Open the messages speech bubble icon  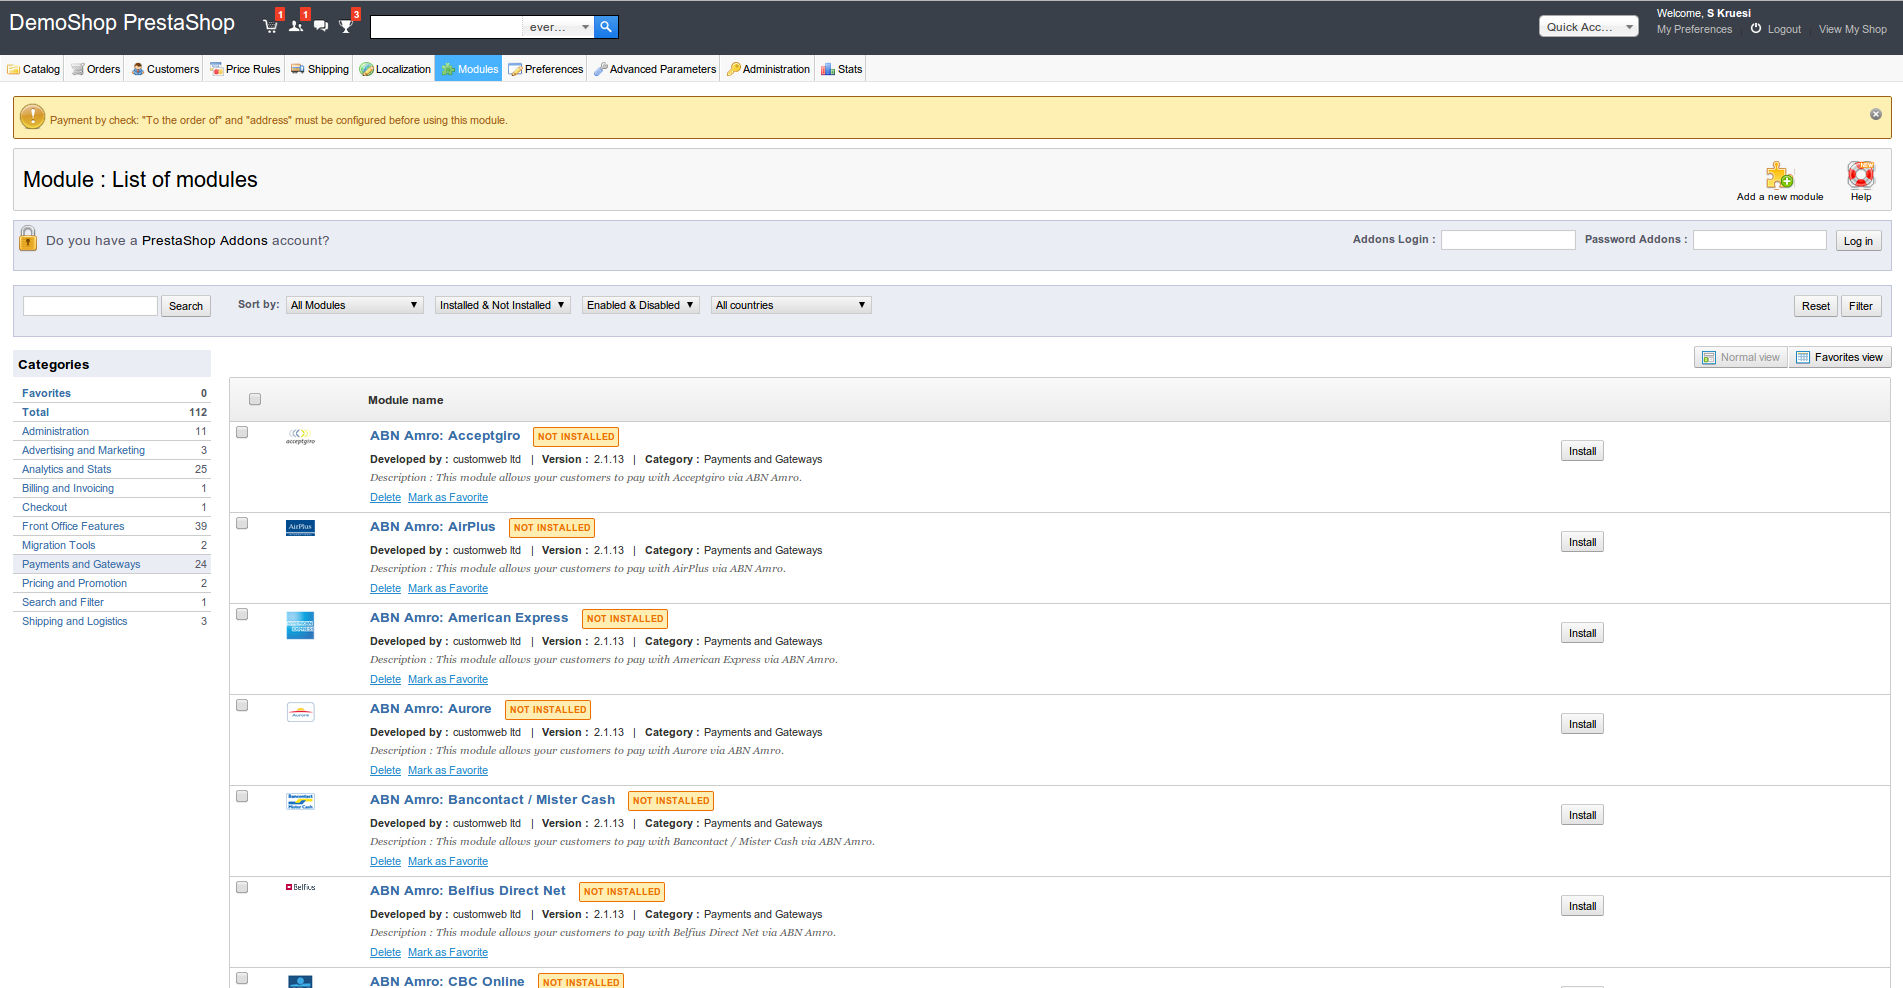[321, 26]
